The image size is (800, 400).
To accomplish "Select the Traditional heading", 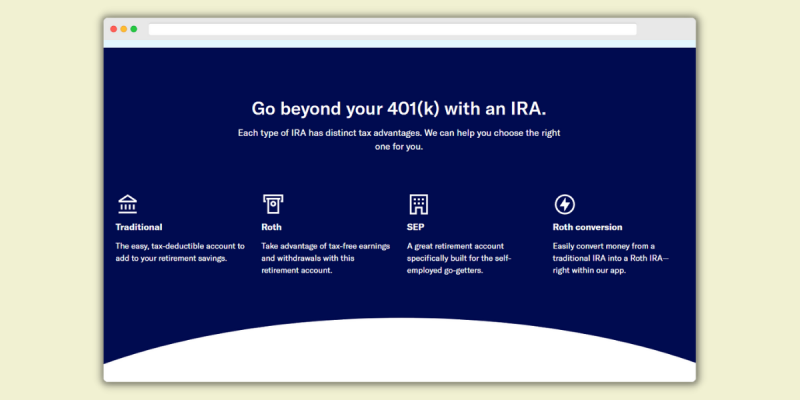I will pos(139,227).
